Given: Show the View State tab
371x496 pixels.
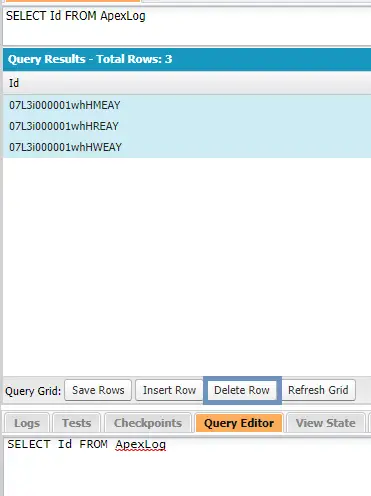Looking at the screenshot, I should (x=326, y=423).
